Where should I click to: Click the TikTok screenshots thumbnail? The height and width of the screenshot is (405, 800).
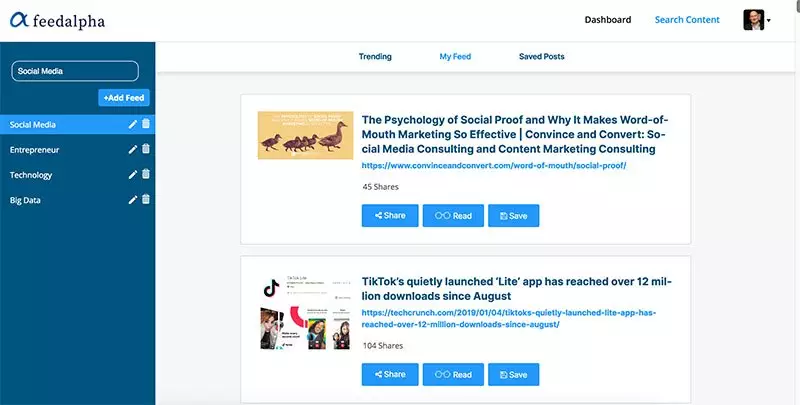pyautogui.click(x=305, y=313)
